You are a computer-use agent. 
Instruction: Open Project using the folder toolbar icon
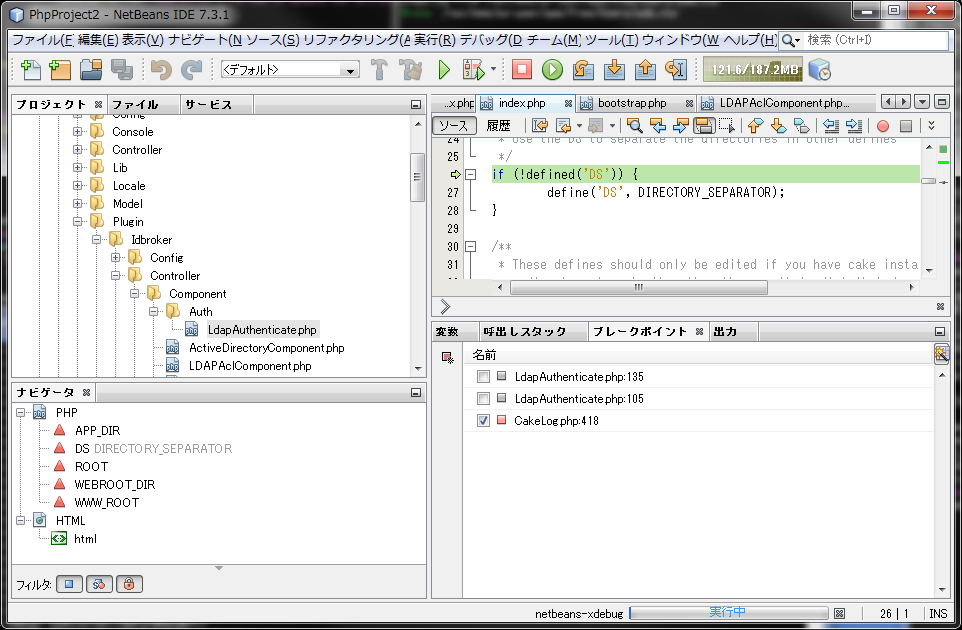91,69
